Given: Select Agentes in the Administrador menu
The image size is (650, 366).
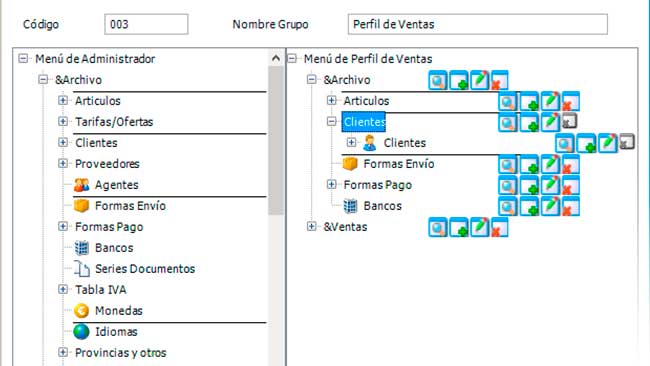Looking at the screenshot, I should (116, 185).
